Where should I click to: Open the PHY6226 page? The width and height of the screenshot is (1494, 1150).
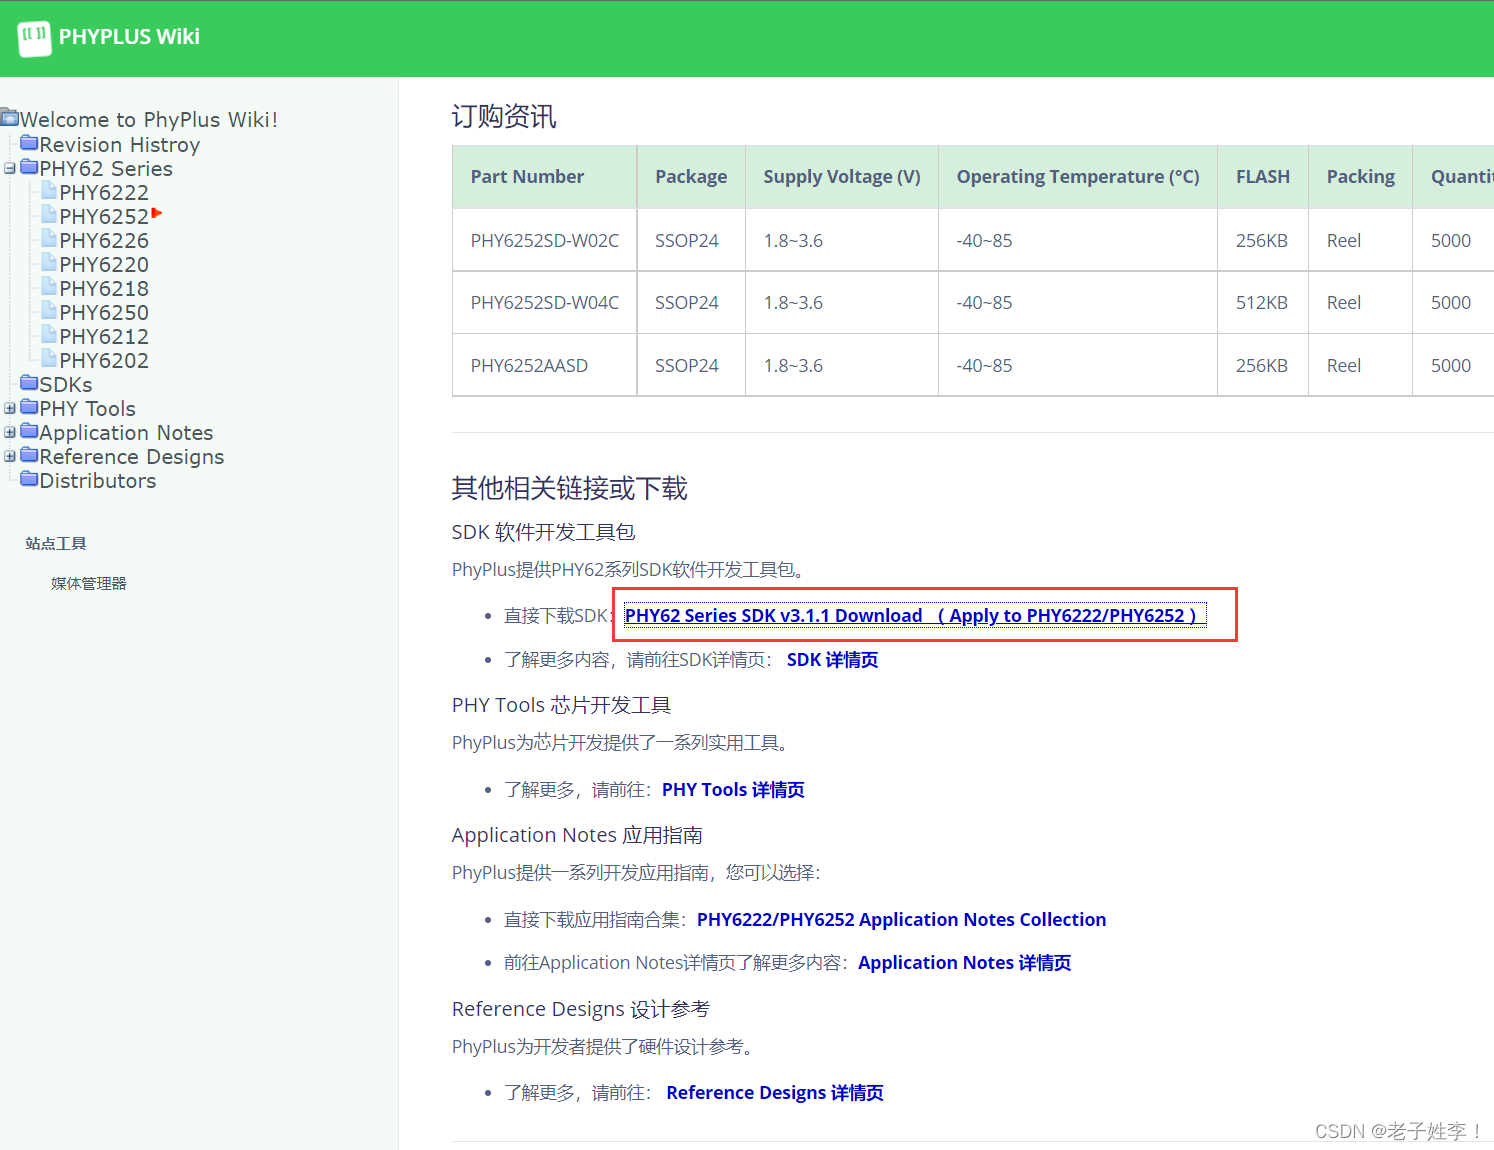[x=104, y=241]
